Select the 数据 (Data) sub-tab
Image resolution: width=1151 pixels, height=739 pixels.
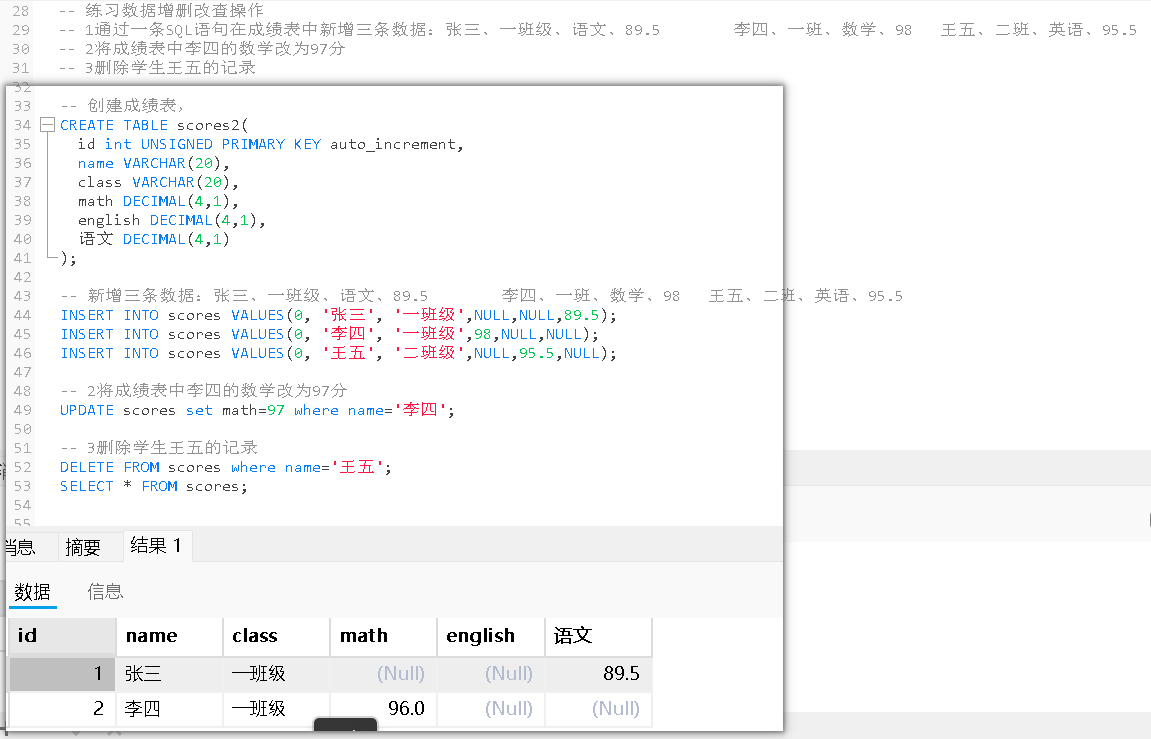pos(33,591)
